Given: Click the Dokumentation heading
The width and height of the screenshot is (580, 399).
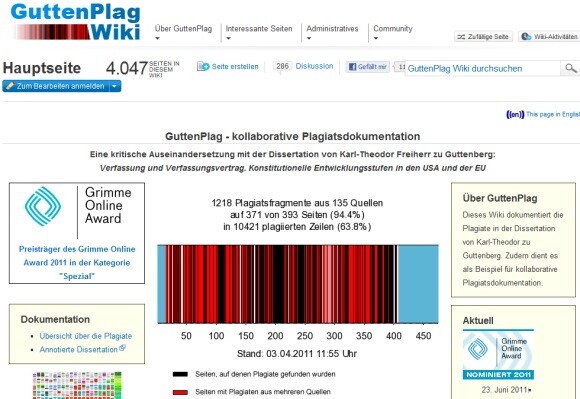Looking at the screenshot, I should (x=55, y=319).
